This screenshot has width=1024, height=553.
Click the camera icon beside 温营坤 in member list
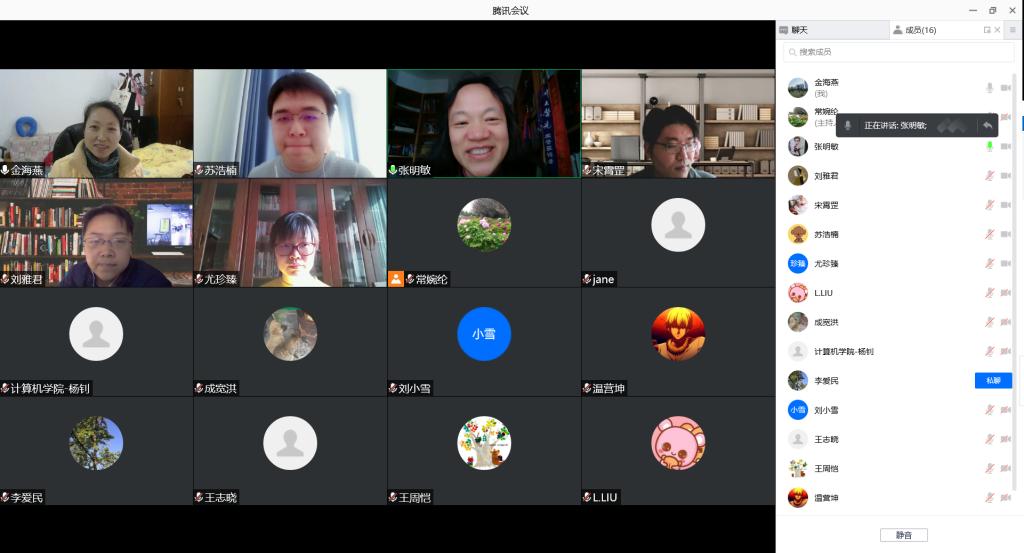(x=1006, y=497)
